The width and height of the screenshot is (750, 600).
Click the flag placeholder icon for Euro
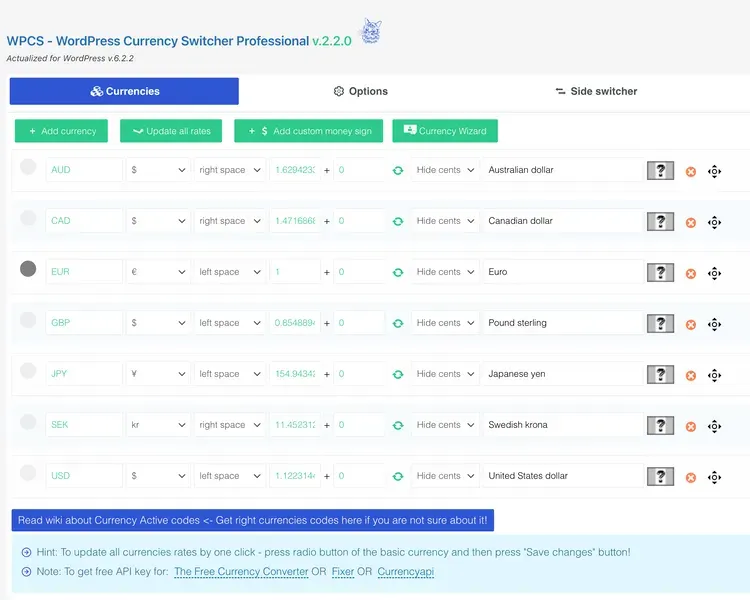point(660,273)
